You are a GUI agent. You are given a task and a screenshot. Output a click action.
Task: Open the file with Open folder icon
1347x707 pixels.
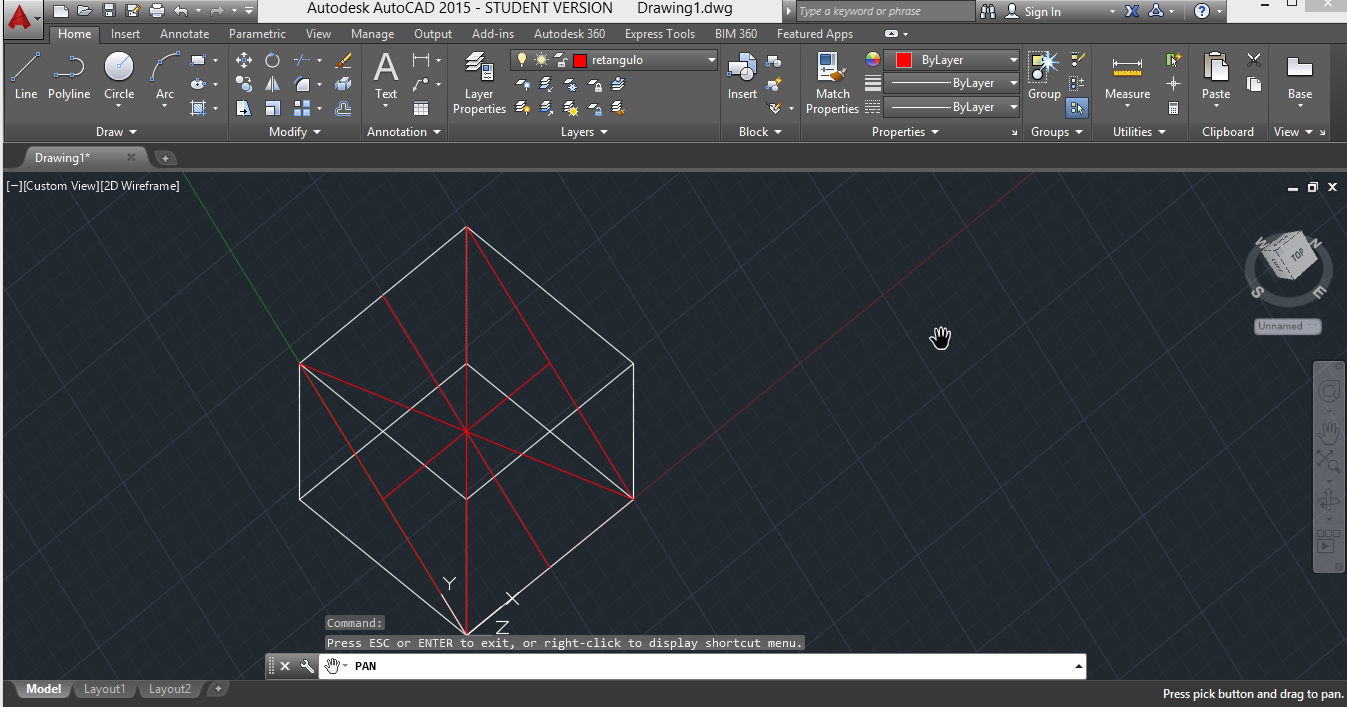pos(85,10)
